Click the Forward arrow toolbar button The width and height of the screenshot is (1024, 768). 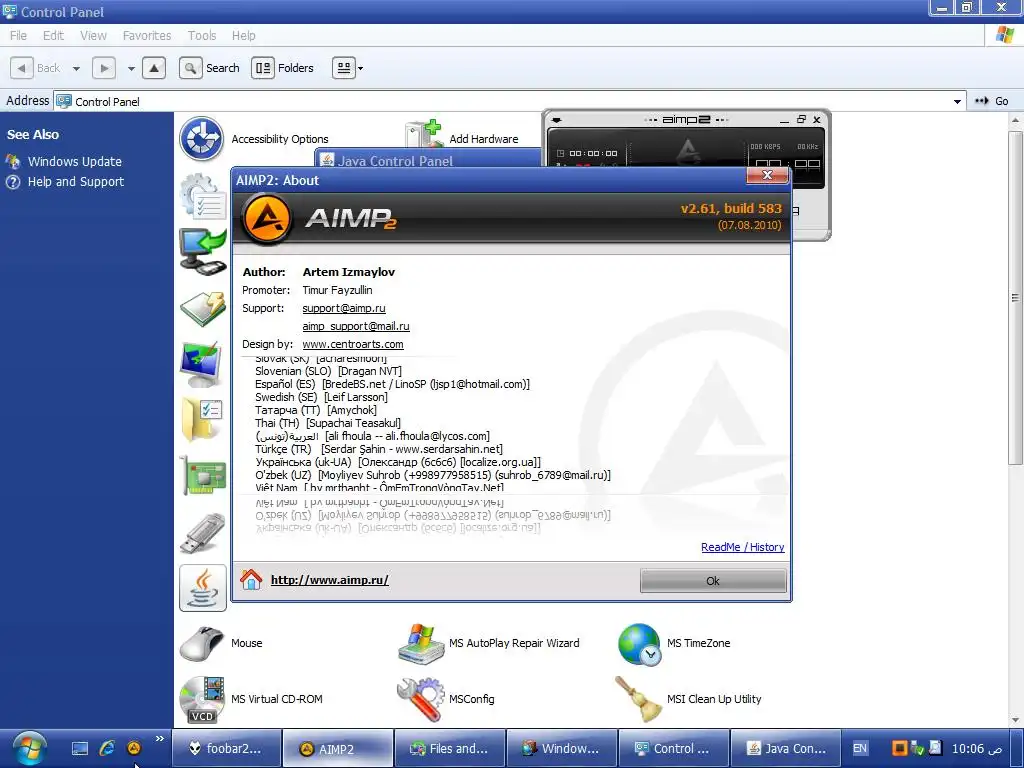click(104, 68)
